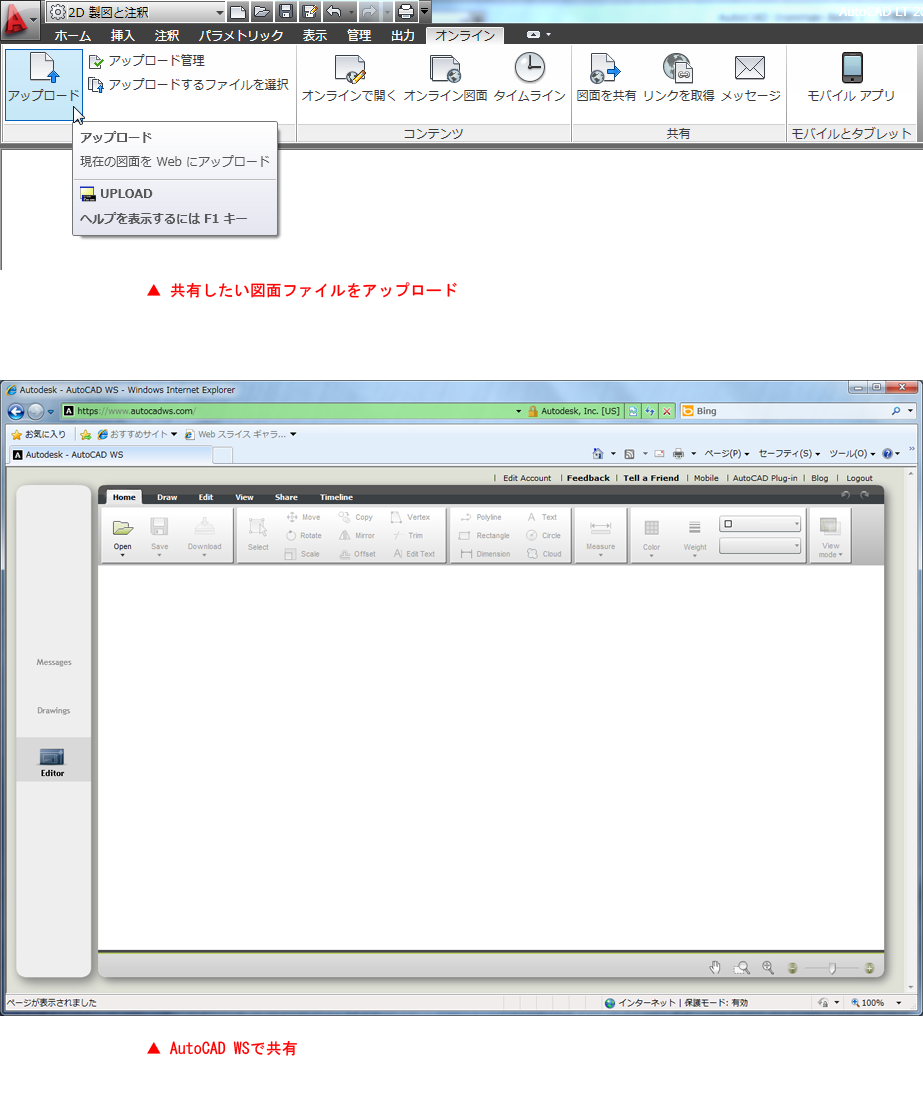
Task: Click Save icon in AutoCAD quick access toolbar
Action: point(285,11)
